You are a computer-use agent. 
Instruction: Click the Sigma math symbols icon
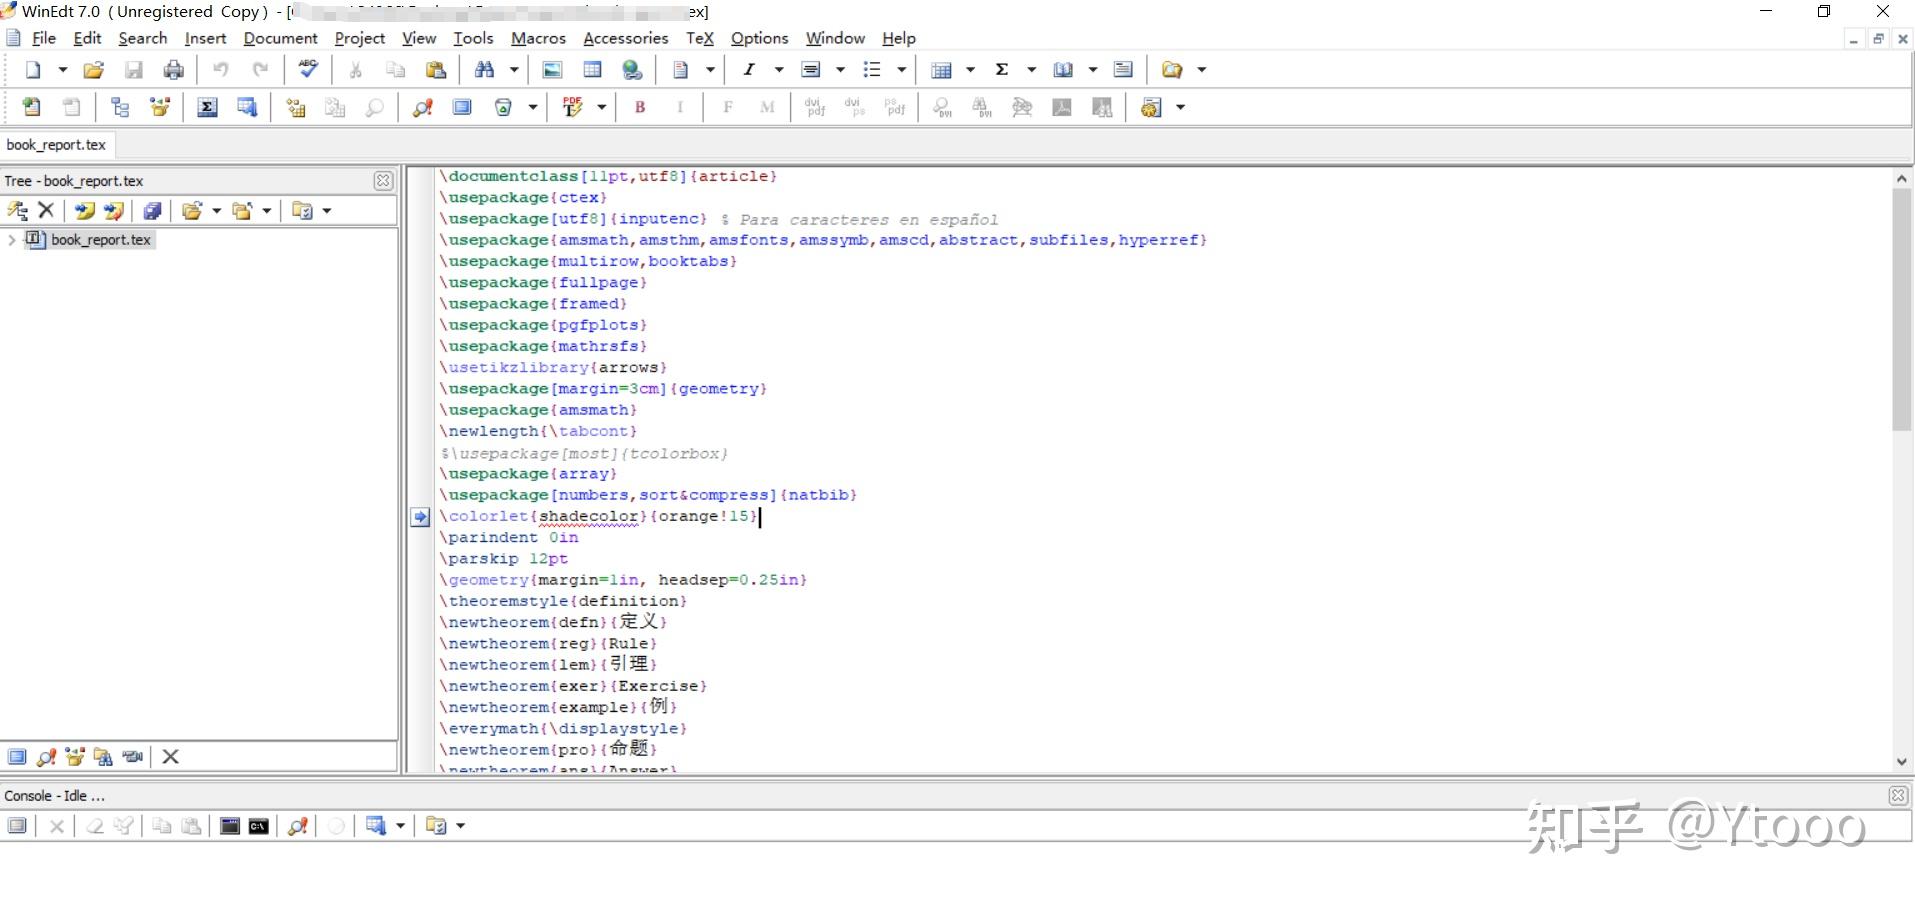pyautogui.click(x=1002, y=70)
